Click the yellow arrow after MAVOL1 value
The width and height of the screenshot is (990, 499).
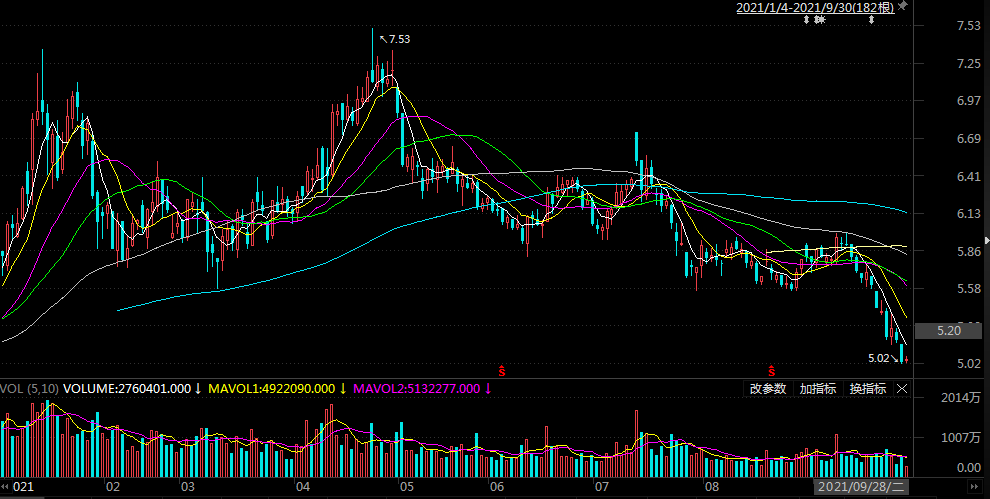[x=343, y=389]
